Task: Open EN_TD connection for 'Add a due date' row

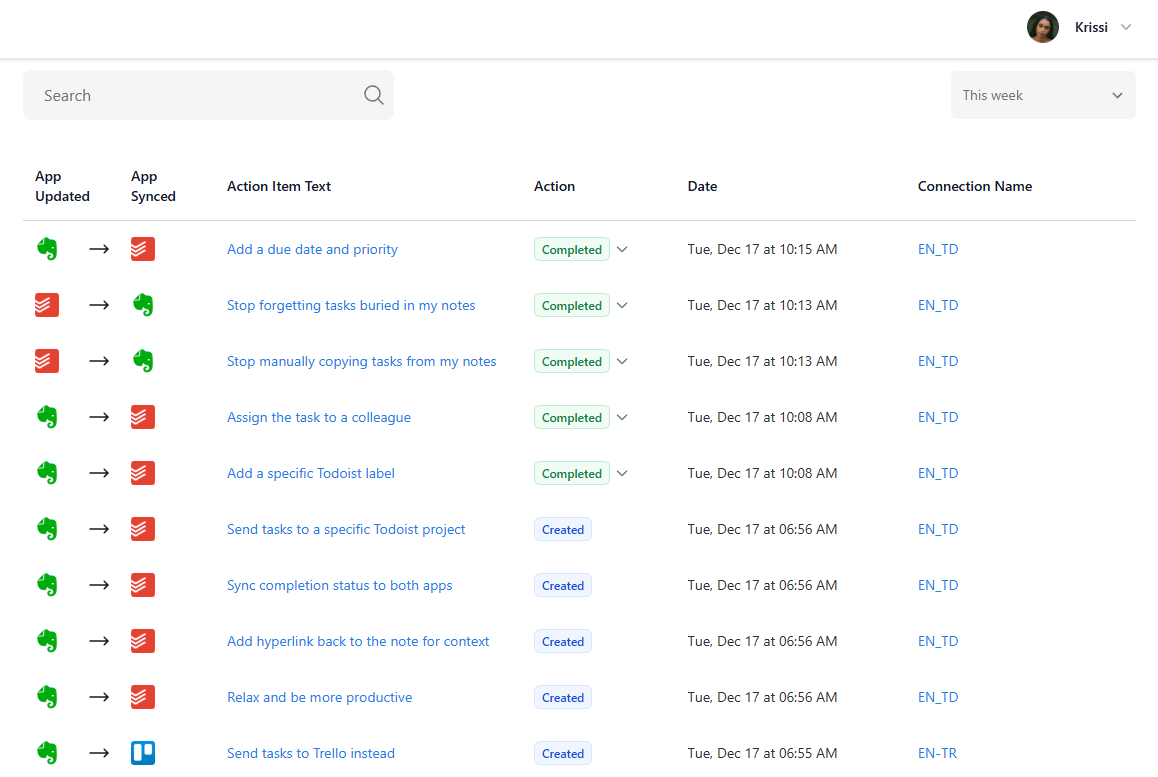Action: [938, 250]
